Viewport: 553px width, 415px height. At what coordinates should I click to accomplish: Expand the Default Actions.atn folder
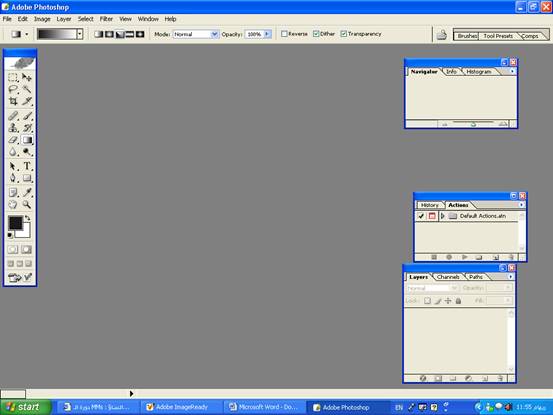443,216
